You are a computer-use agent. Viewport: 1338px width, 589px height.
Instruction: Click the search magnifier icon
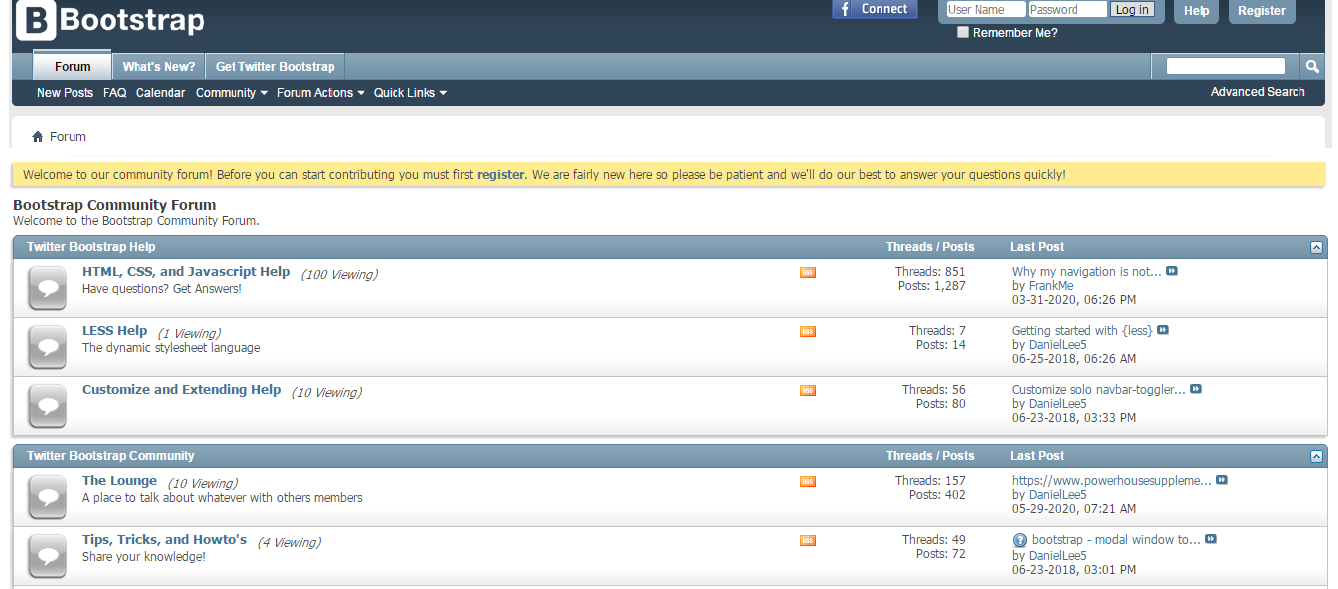click(x=1312, y=66)
